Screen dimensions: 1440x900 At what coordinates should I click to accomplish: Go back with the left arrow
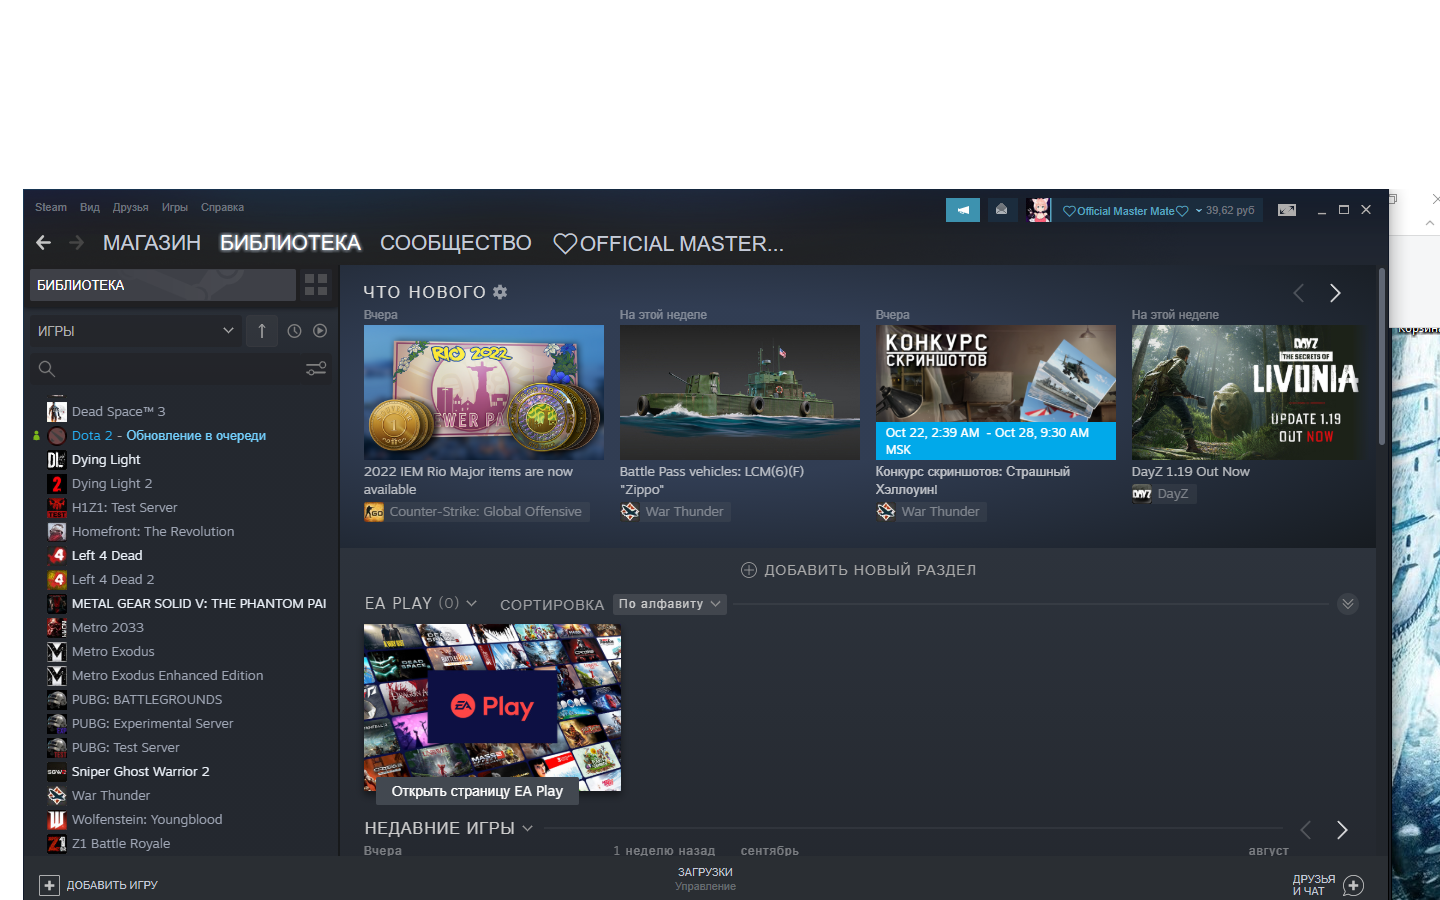tap(43, 243)
